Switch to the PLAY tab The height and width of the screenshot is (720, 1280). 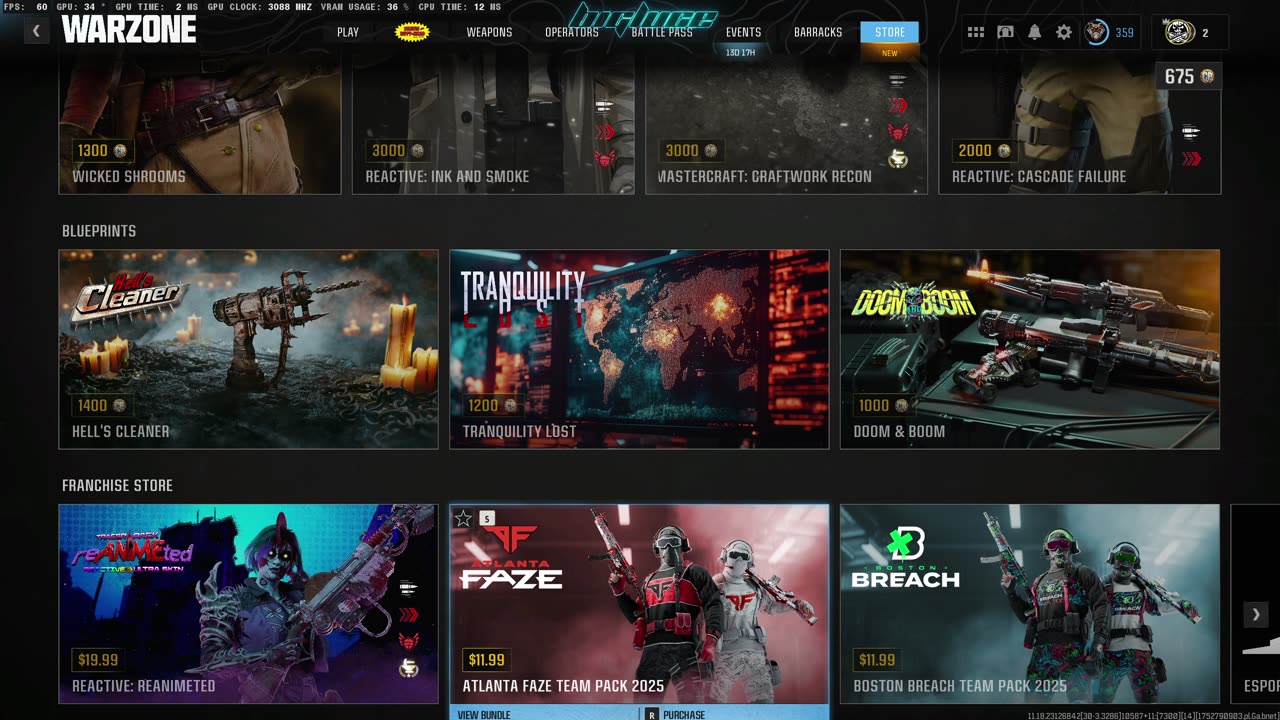(x=348, y=32)
